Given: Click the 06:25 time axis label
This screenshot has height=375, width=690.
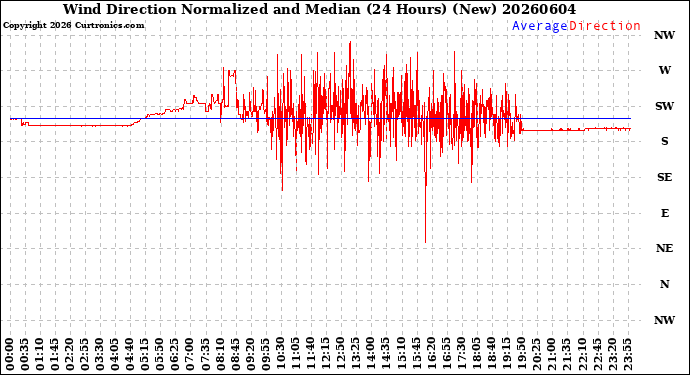Looking at the screenshot, I should pos(175,355).
